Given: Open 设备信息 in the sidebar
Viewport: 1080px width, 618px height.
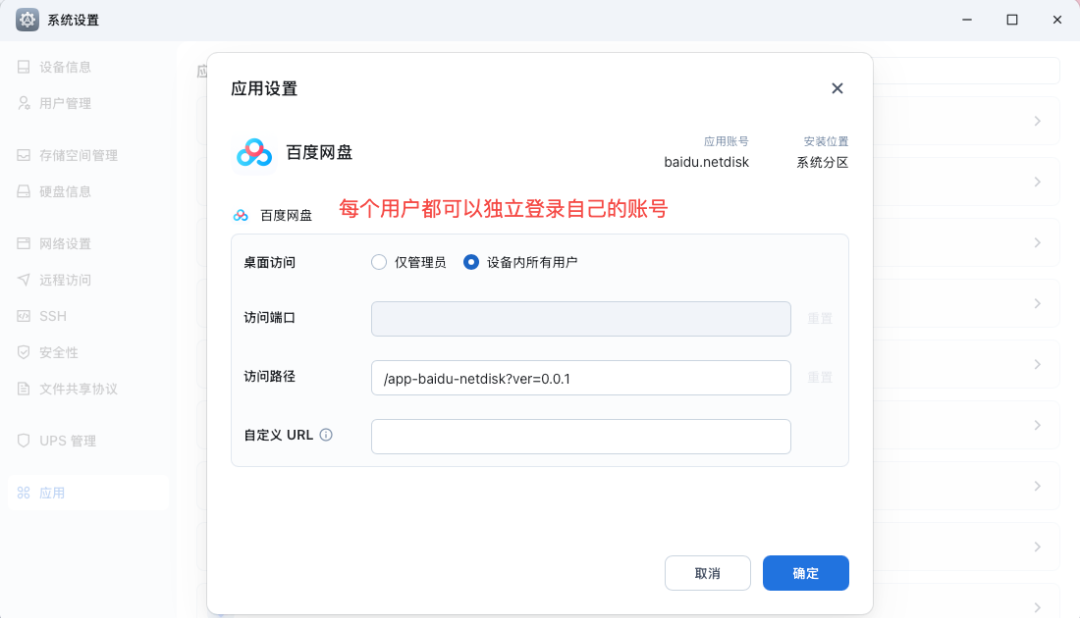Looking at the screenshot, I should click(54, 67).
